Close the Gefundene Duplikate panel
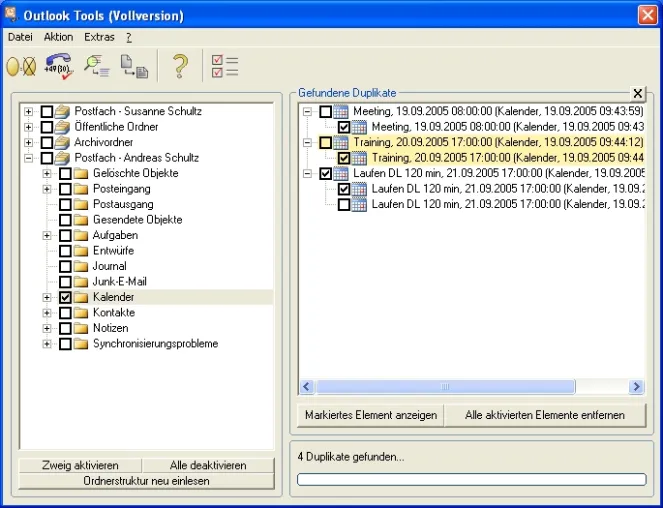Viewport: 663px width, 508px height. pyautogui.click(x=638, y=93)
